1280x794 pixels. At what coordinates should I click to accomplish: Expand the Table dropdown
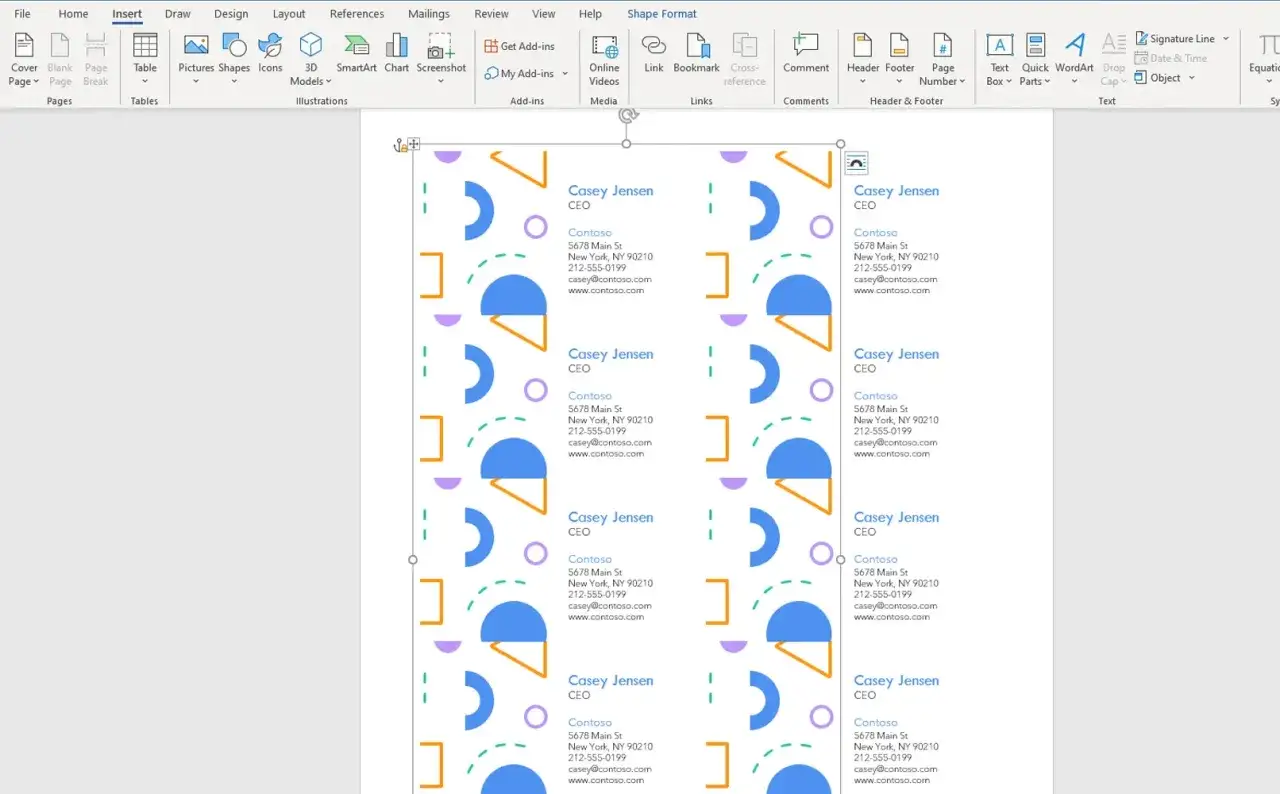[145, 81]
